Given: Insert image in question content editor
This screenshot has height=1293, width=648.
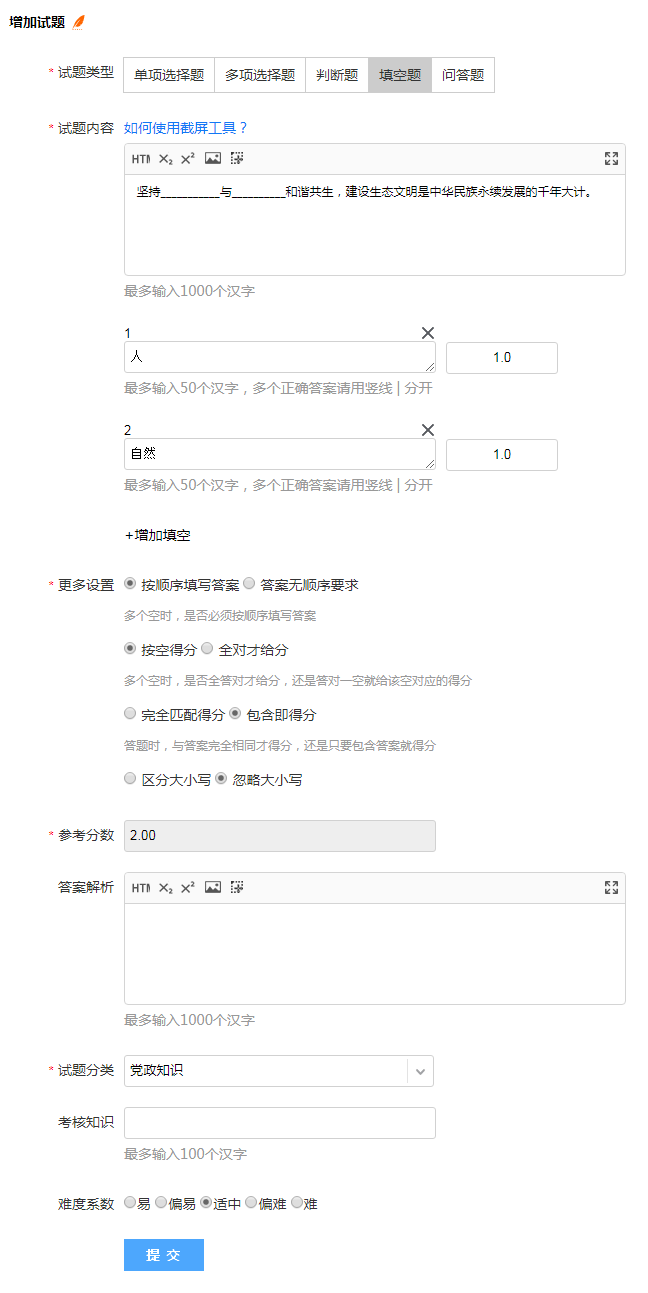Looking at the screenshot, I should coord(212,159).
